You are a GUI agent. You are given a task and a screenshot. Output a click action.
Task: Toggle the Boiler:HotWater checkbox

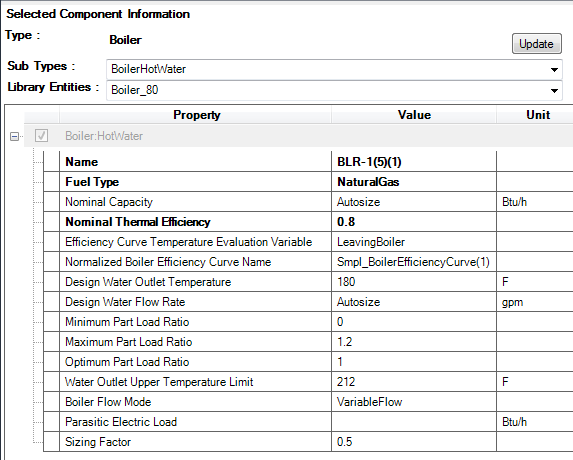click(x=41, y=136)
